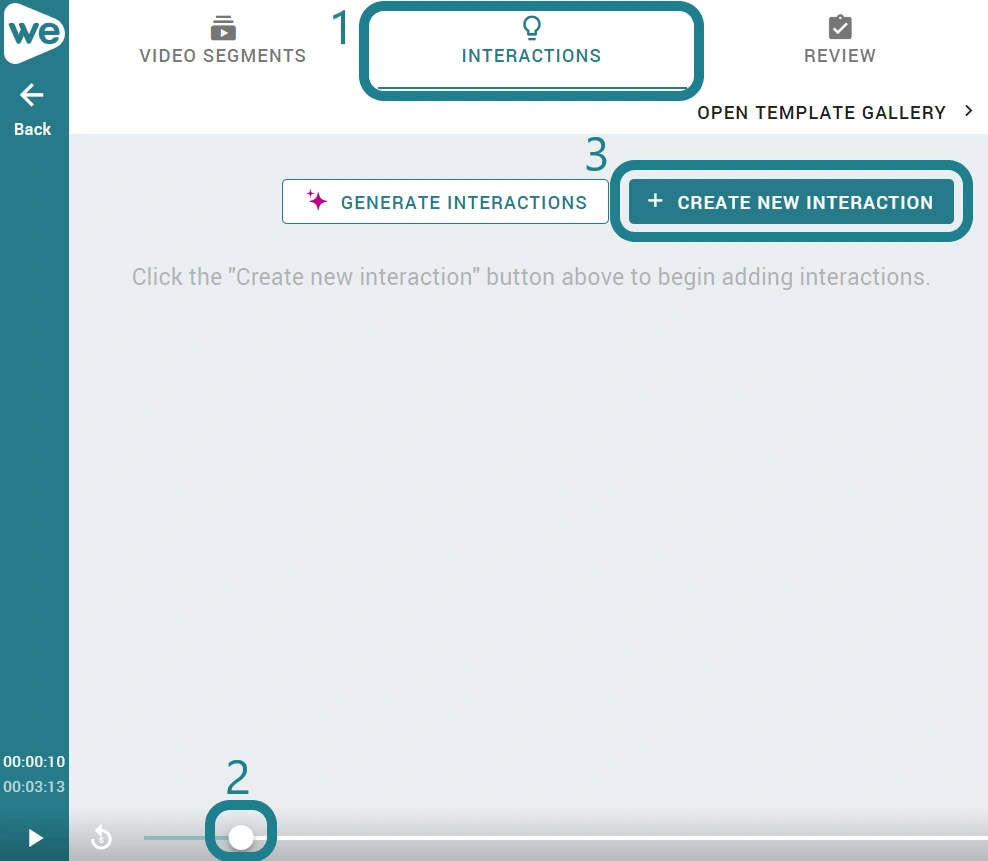
Task: Click the lightbulb icon above Interactions
Action: [x=532, y=27]
